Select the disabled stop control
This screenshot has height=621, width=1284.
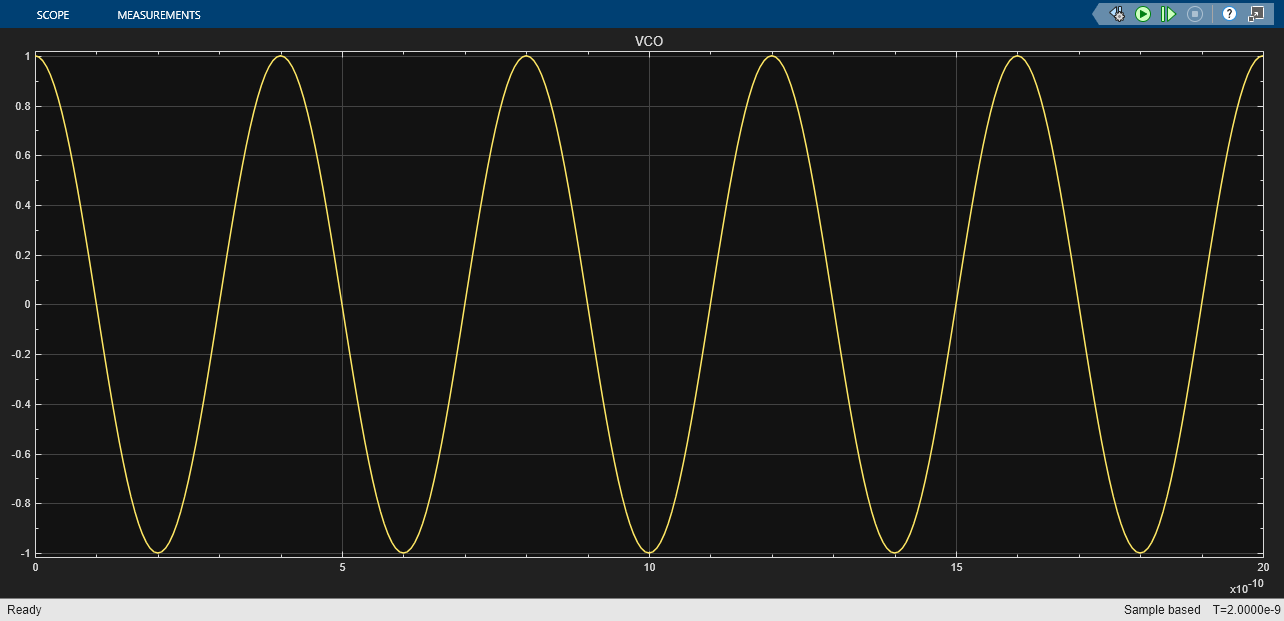point(1194,14)
